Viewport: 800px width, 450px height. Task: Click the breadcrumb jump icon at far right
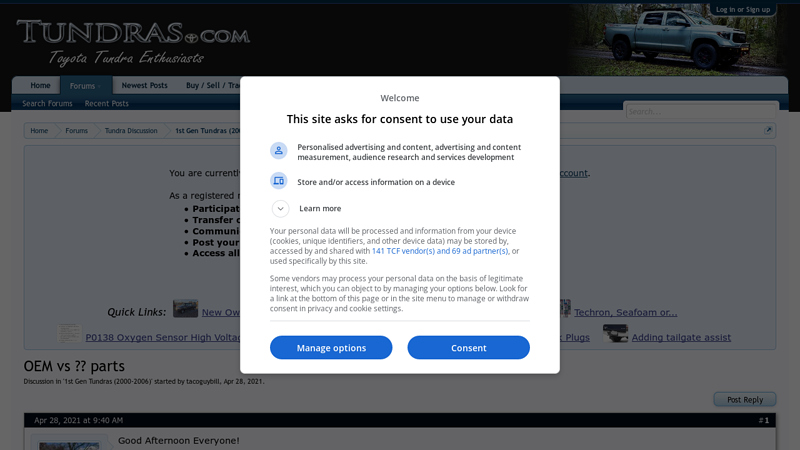pyautogui.click(x=768, y=131)
